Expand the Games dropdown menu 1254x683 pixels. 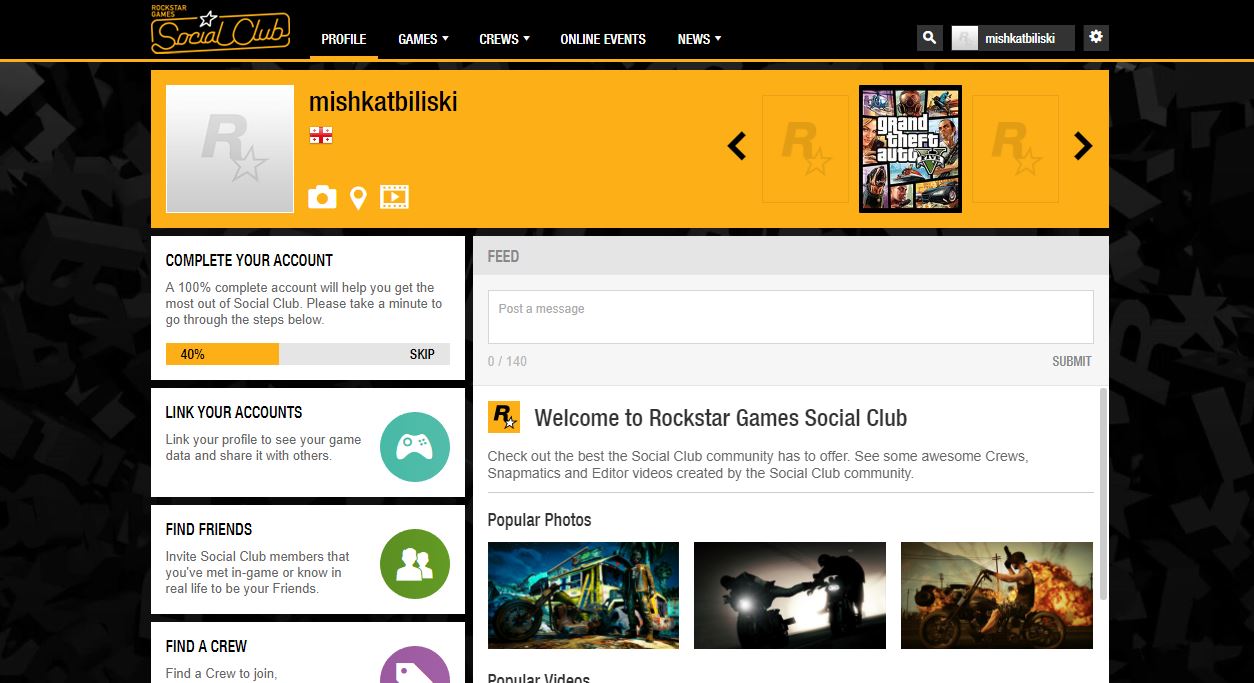(423, 39)
